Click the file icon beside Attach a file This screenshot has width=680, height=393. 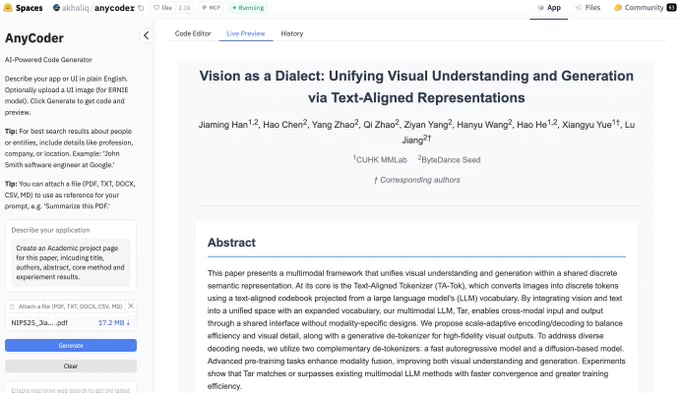click(x=13, y=306)
